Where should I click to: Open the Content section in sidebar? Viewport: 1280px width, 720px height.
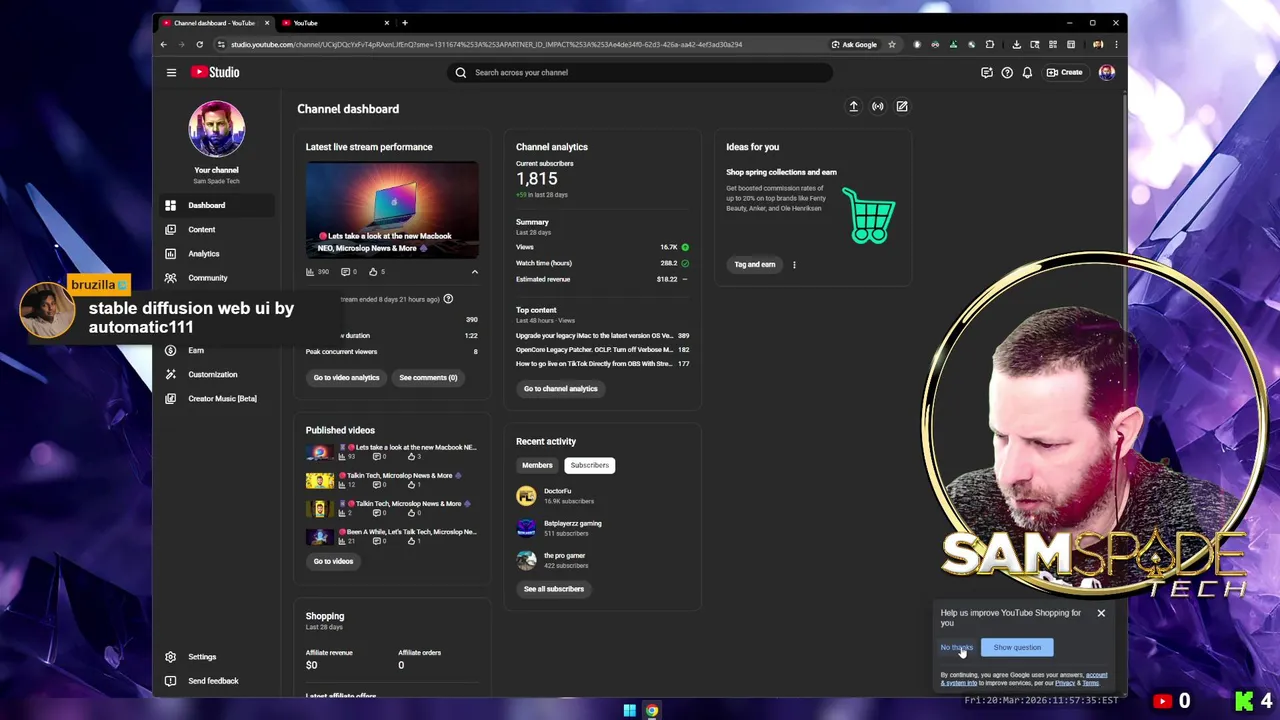(x=217, y=229)
